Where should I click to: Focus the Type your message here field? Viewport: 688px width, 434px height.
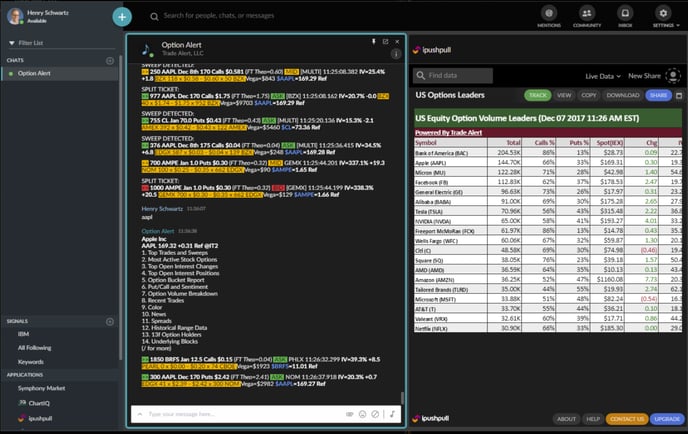(246, 414)
